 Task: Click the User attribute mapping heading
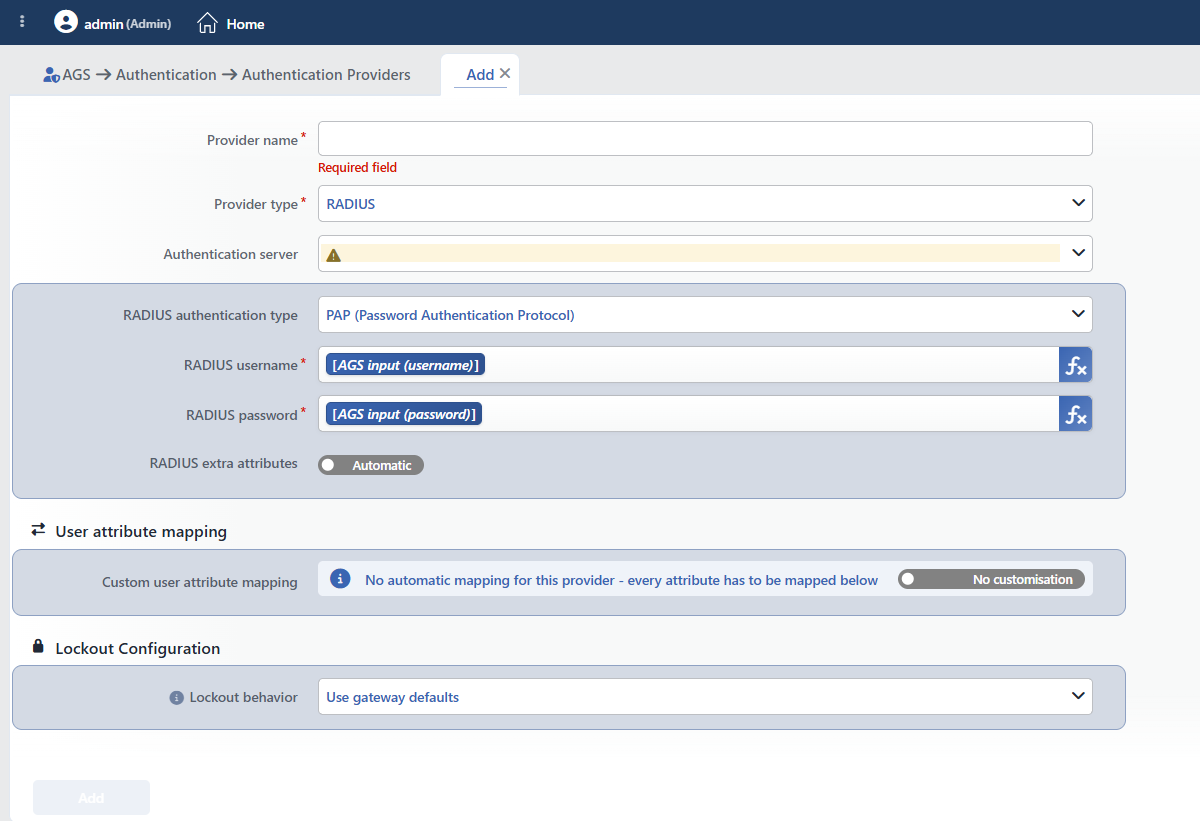coord(141,531)
